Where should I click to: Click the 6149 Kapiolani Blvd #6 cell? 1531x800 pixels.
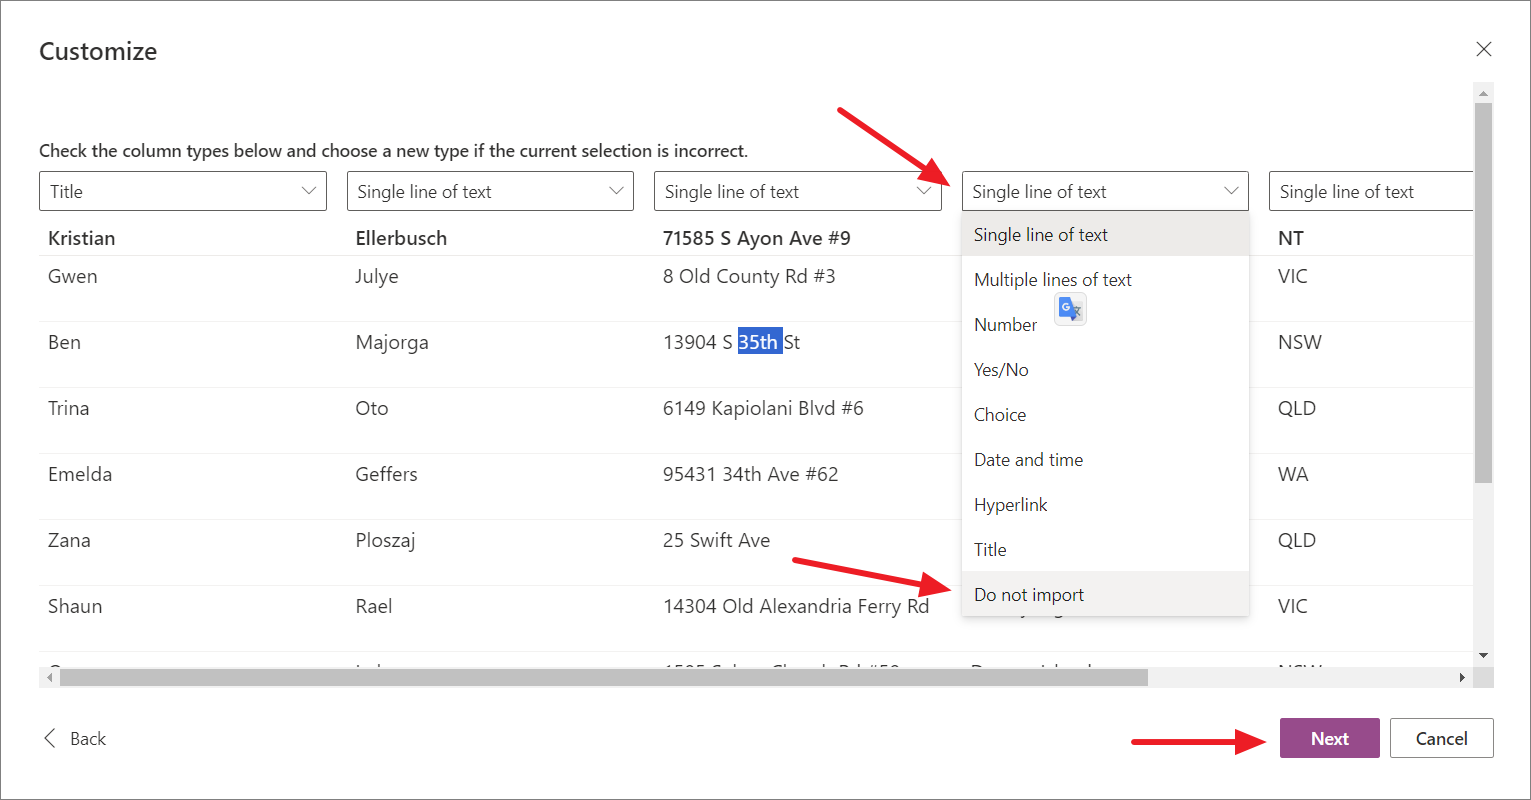763,408
